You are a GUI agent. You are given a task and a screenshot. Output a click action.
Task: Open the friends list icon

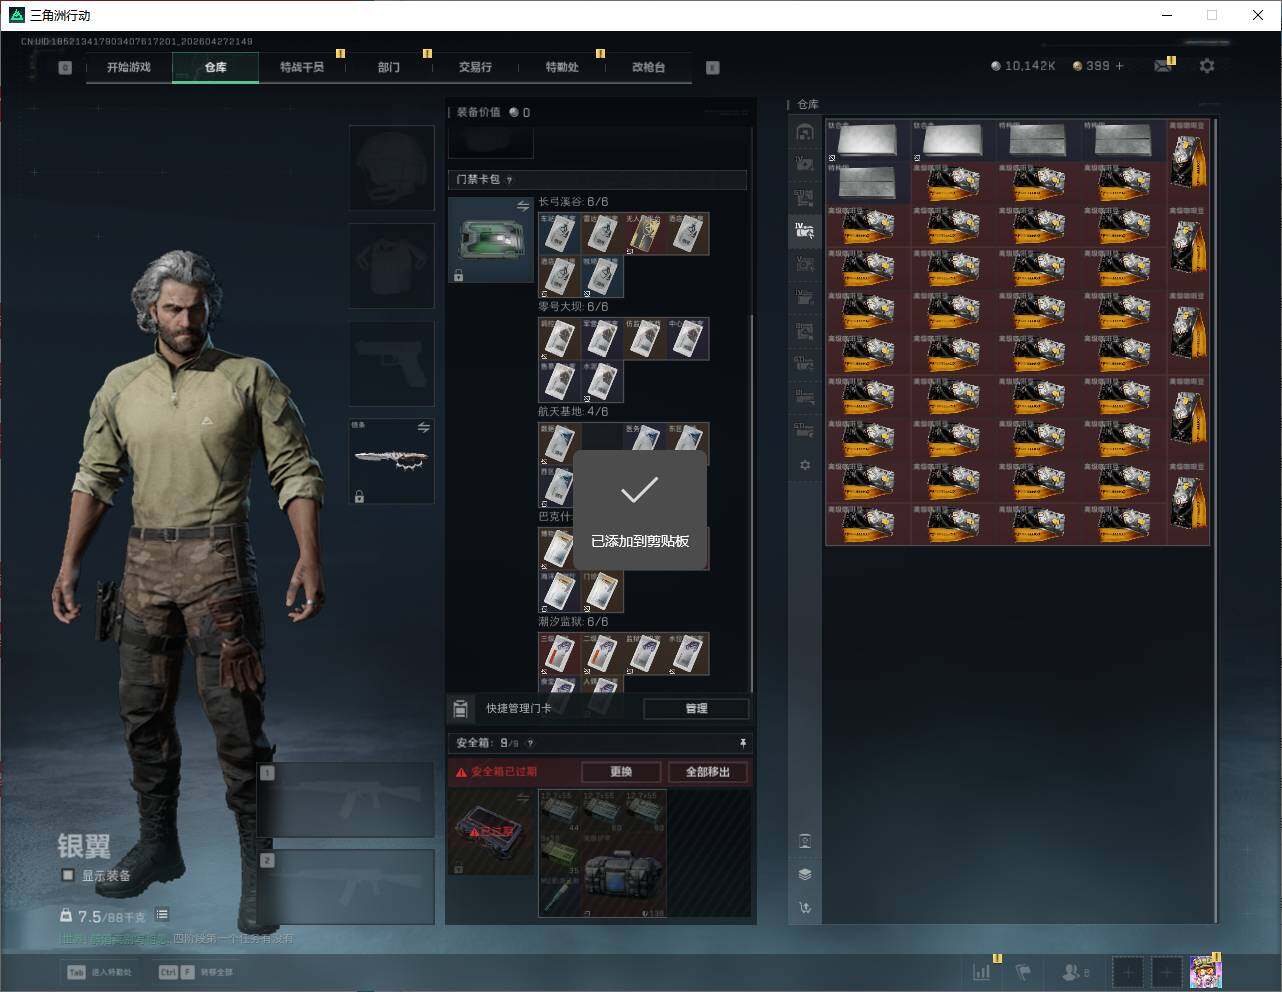1075,971
